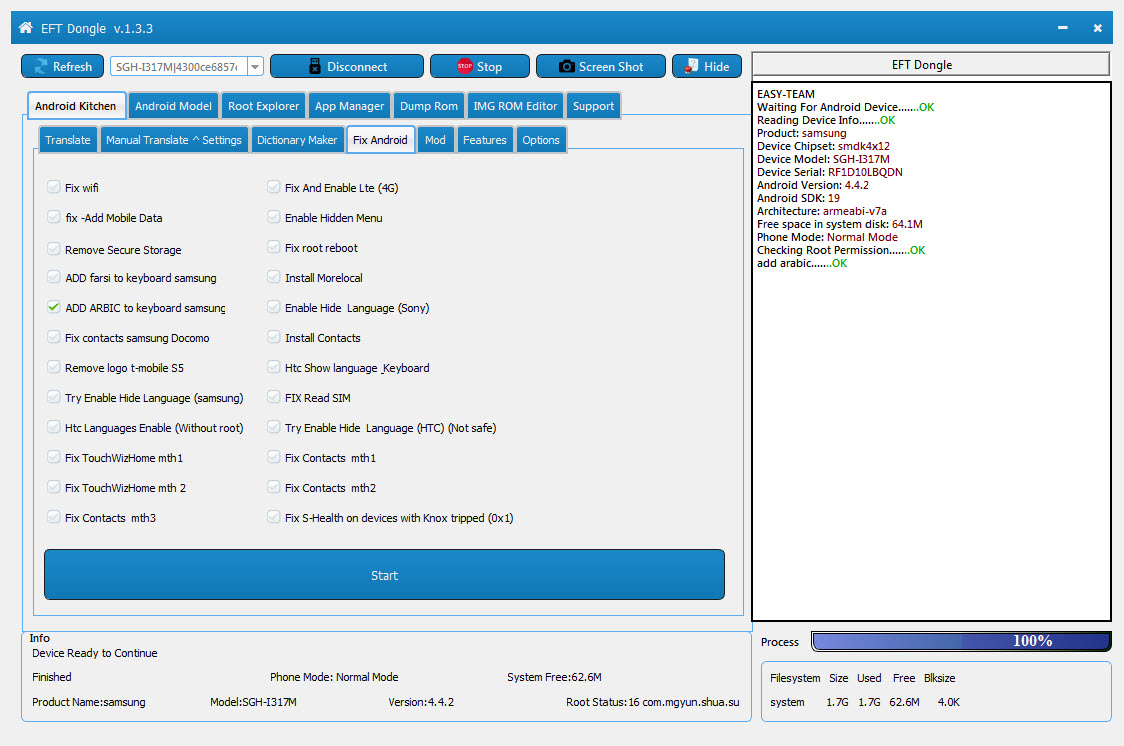Viewport: 1124px width, 746px height.
Task: Enable the Fix wifi checkbox
Action: pos(54,187)
